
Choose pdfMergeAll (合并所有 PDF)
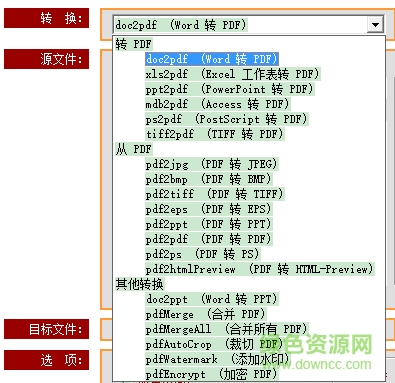click(227, 329)
